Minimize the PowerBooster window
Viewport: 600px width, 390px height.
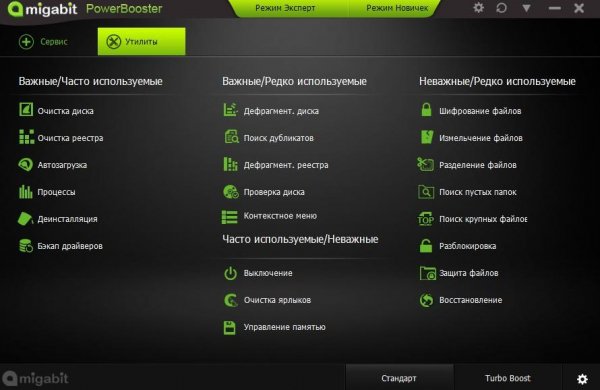(x=554, y=8)
